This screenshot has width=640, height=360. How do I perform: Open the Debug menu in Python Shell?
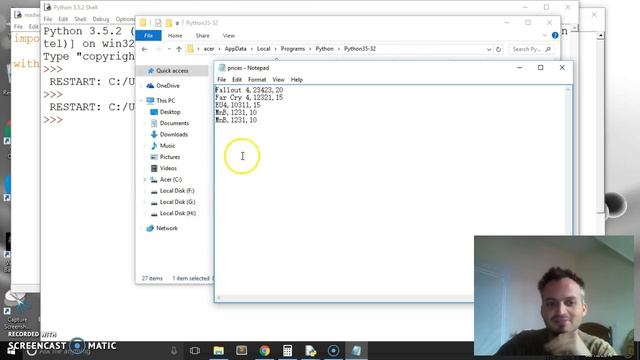pos(100,19)
